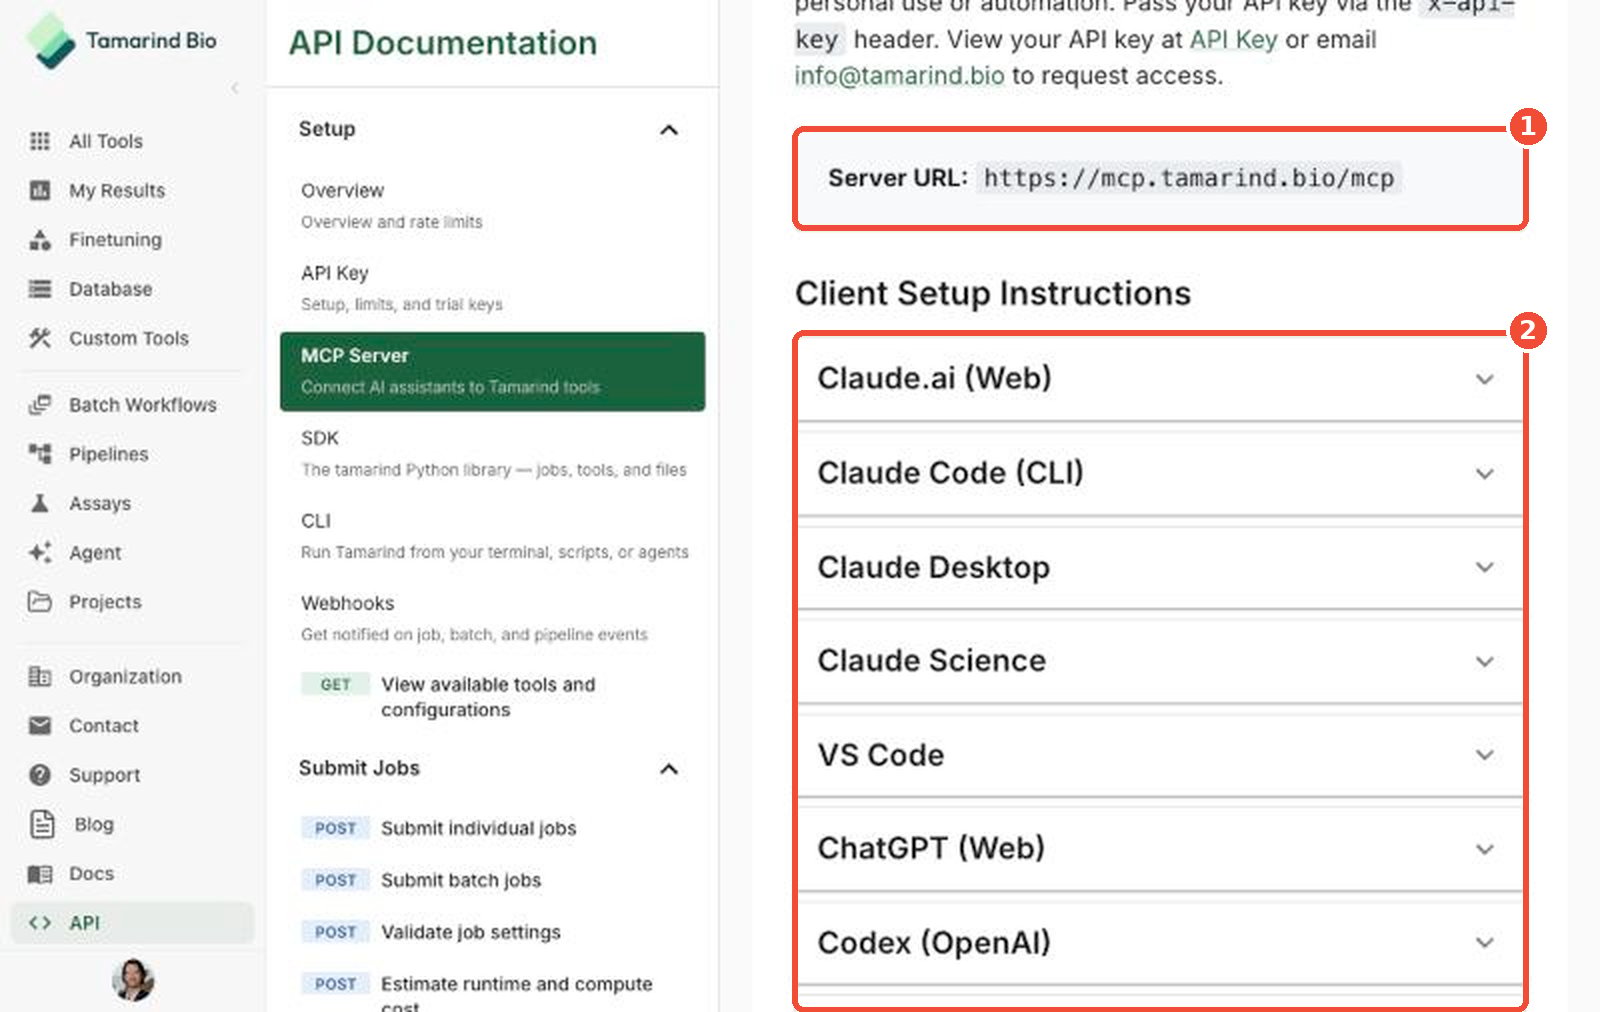Click the Custom Tools wrench icon
Screen dimensions: 1600x1012
click(40, 338)
